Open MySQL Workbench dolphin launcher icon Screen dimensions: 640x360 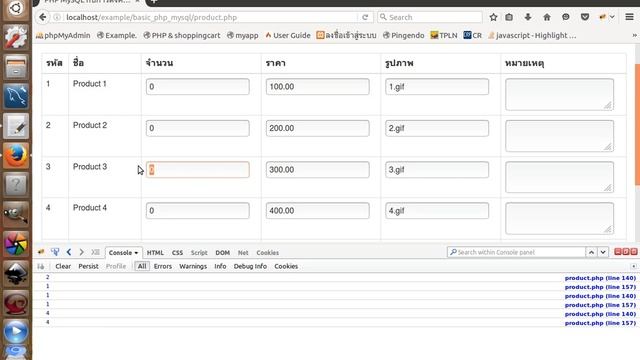coord(16,97)
